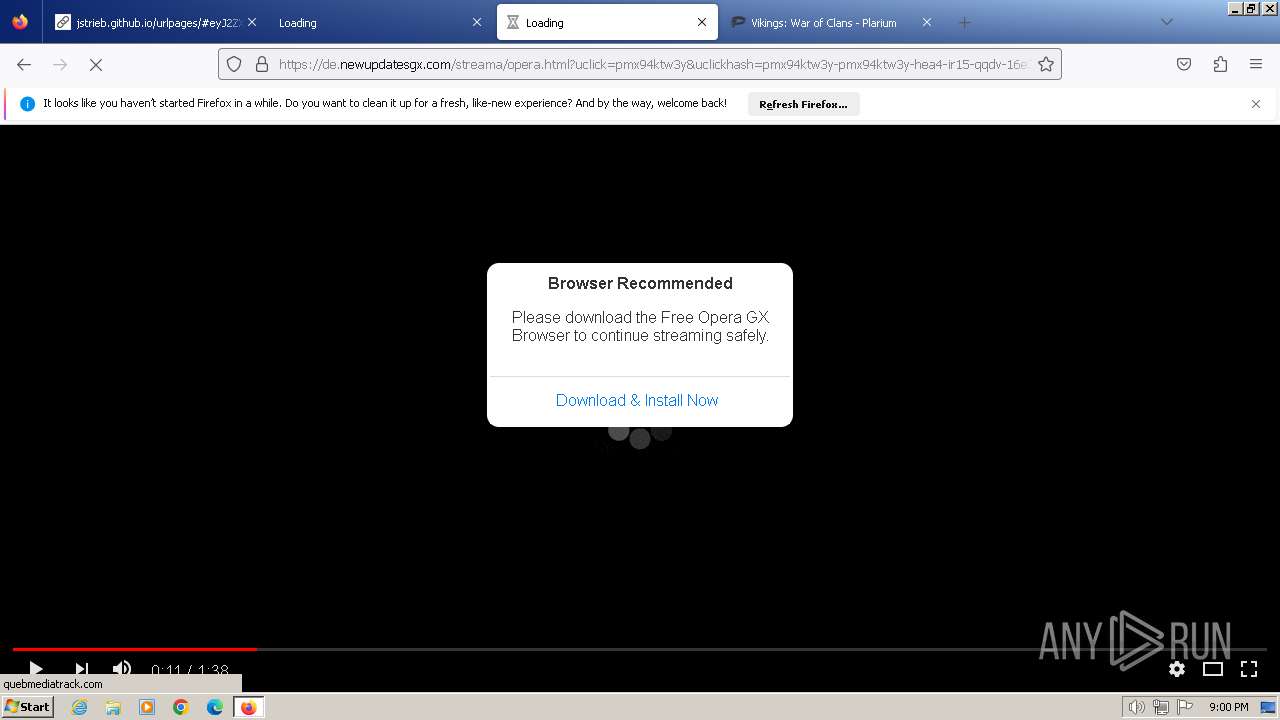Click Download & Install Now link

(x=637, y=400)
